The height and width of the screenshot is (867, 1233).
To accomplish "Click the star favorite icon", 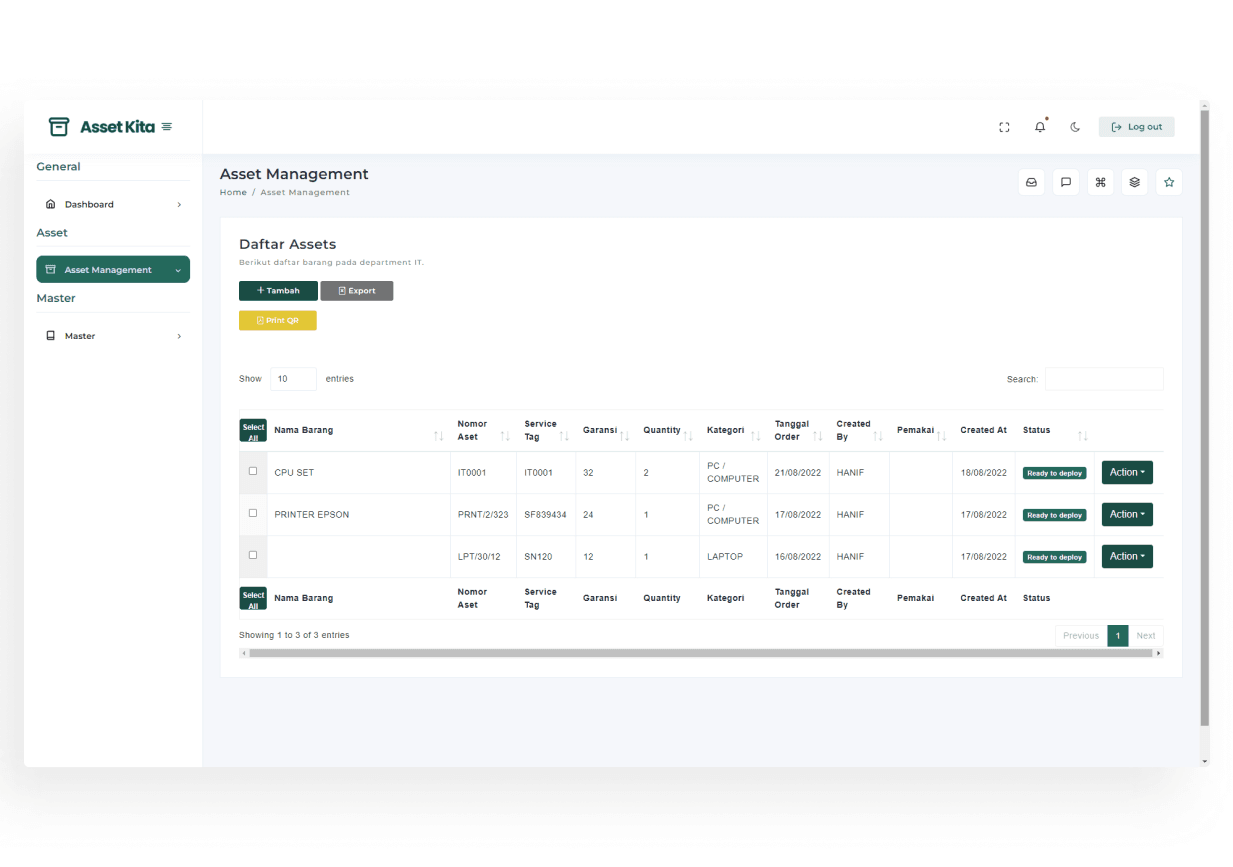I will click(1169, 182).
